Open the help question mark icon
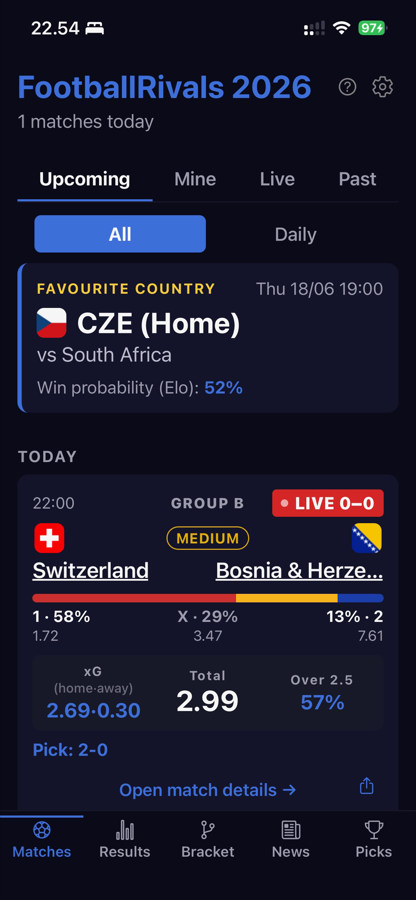 (347, 87)
